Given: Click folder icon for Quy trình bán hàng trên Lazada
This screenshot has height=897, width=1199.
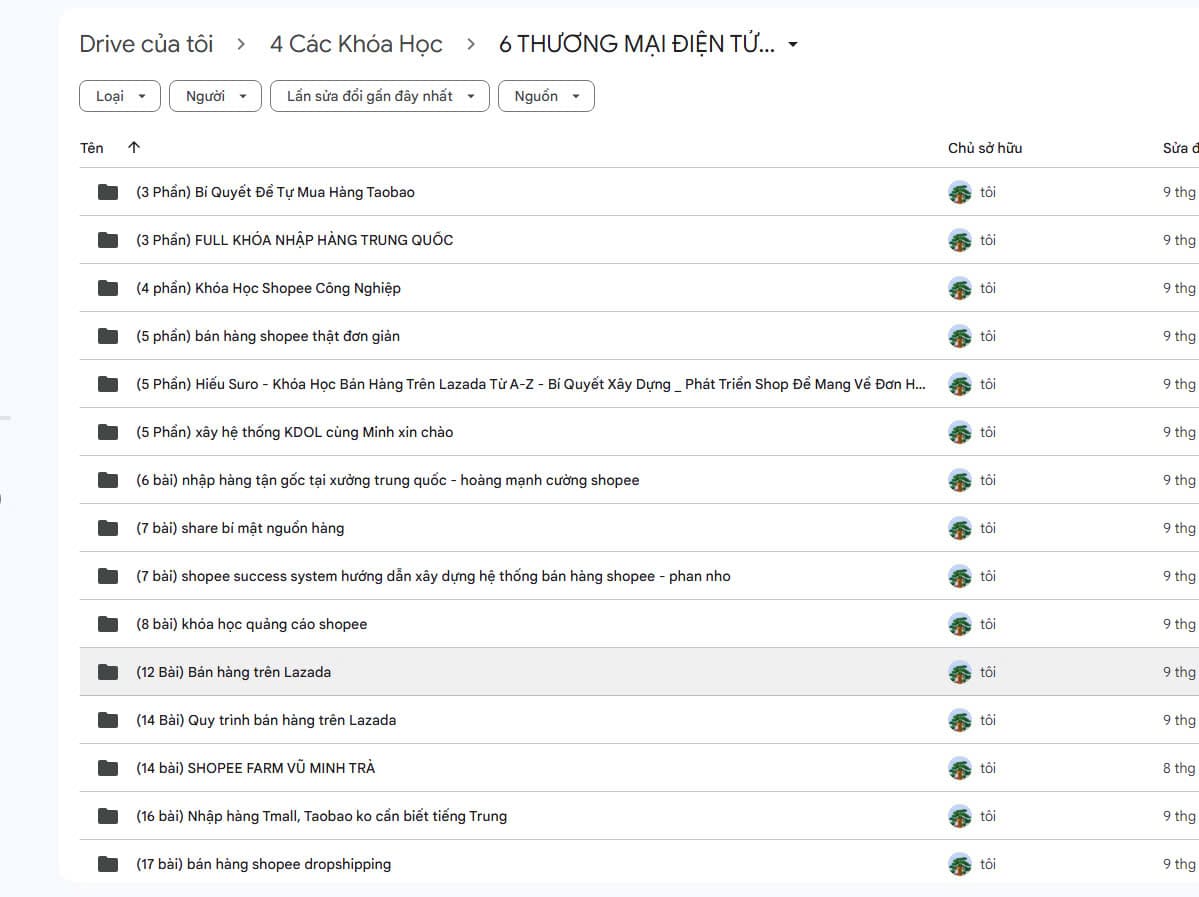Looking at the screenshot, I should coord(108,720).
